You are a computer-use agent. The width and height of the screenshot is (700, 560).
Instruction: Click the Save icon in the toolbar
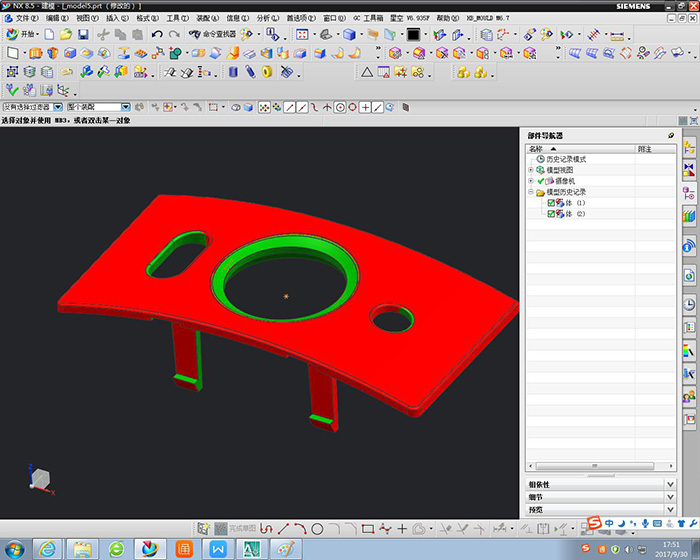[x=83, y=34]
